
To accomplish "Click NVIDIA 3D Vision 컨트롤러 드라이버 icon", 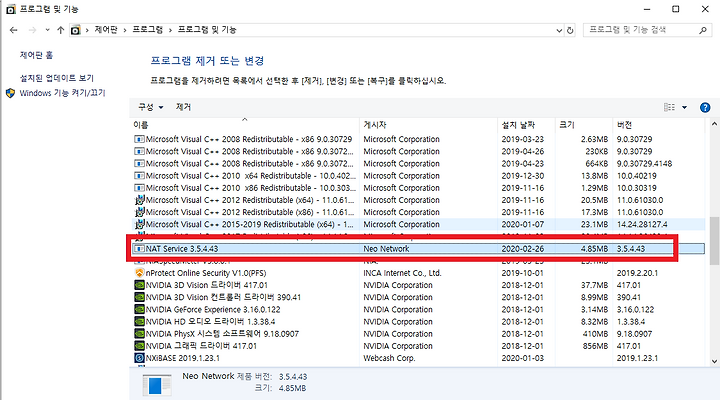I will [139, 297].
